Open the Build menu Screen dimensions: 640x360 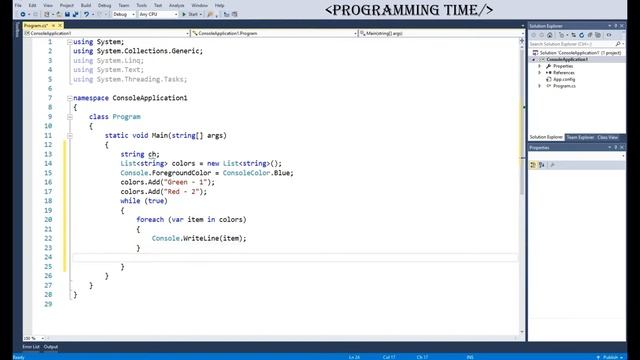point(86,5)
